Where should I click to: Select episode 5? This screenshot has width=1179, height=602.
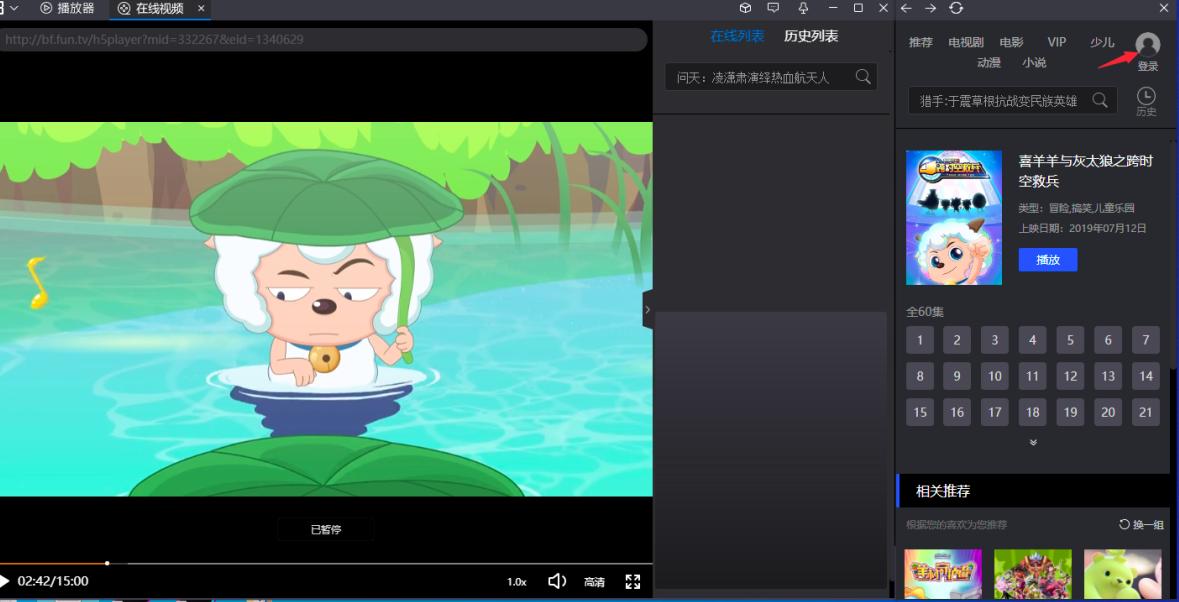click(1070, 340)
